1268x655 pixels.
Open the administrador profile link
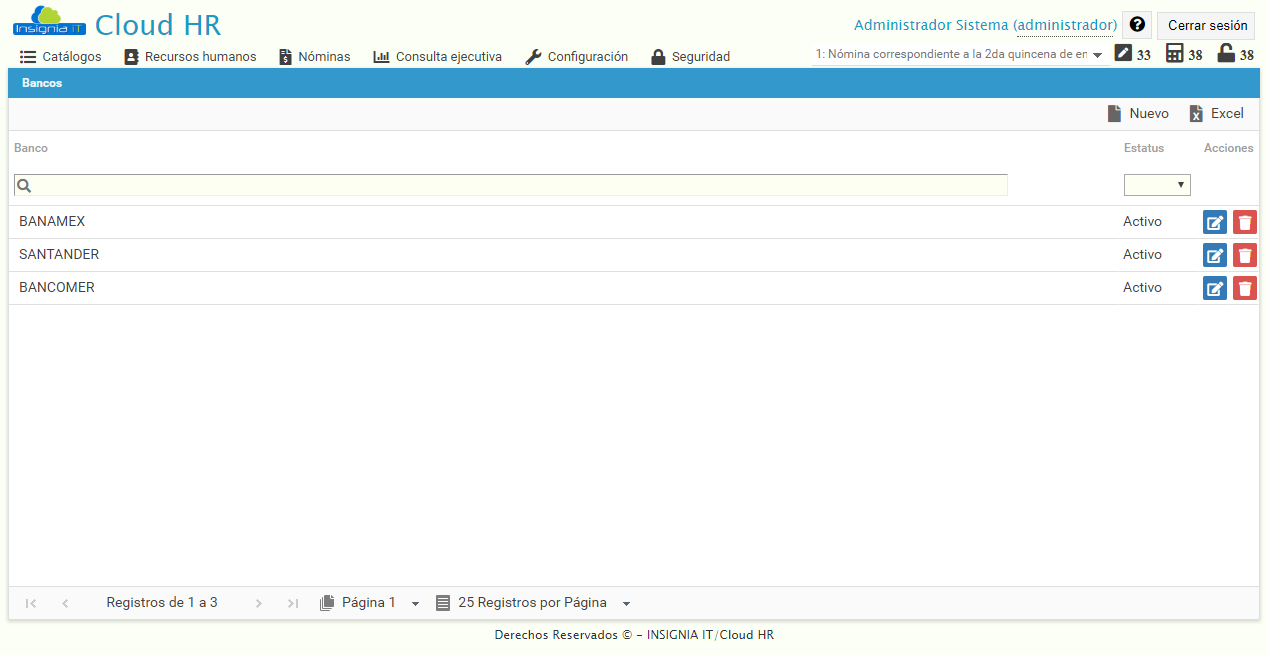point(1066,24)
